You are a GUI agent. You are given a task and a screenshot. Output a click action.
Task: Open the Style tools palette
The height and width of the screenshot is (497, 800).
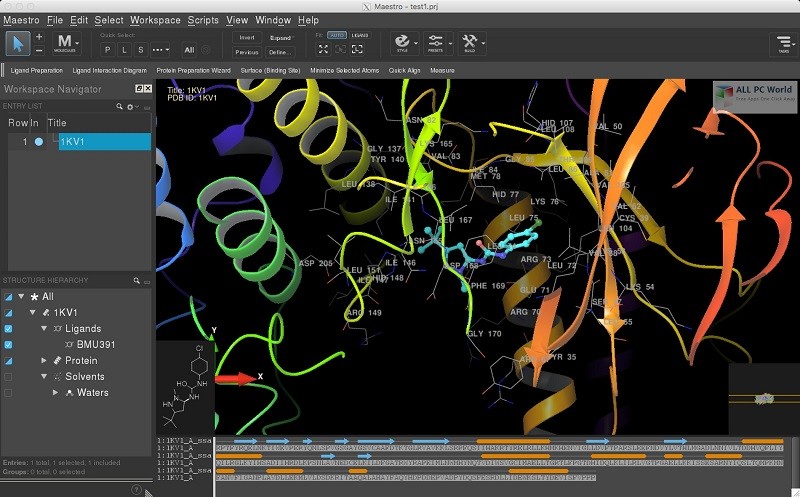pos(402,43)
